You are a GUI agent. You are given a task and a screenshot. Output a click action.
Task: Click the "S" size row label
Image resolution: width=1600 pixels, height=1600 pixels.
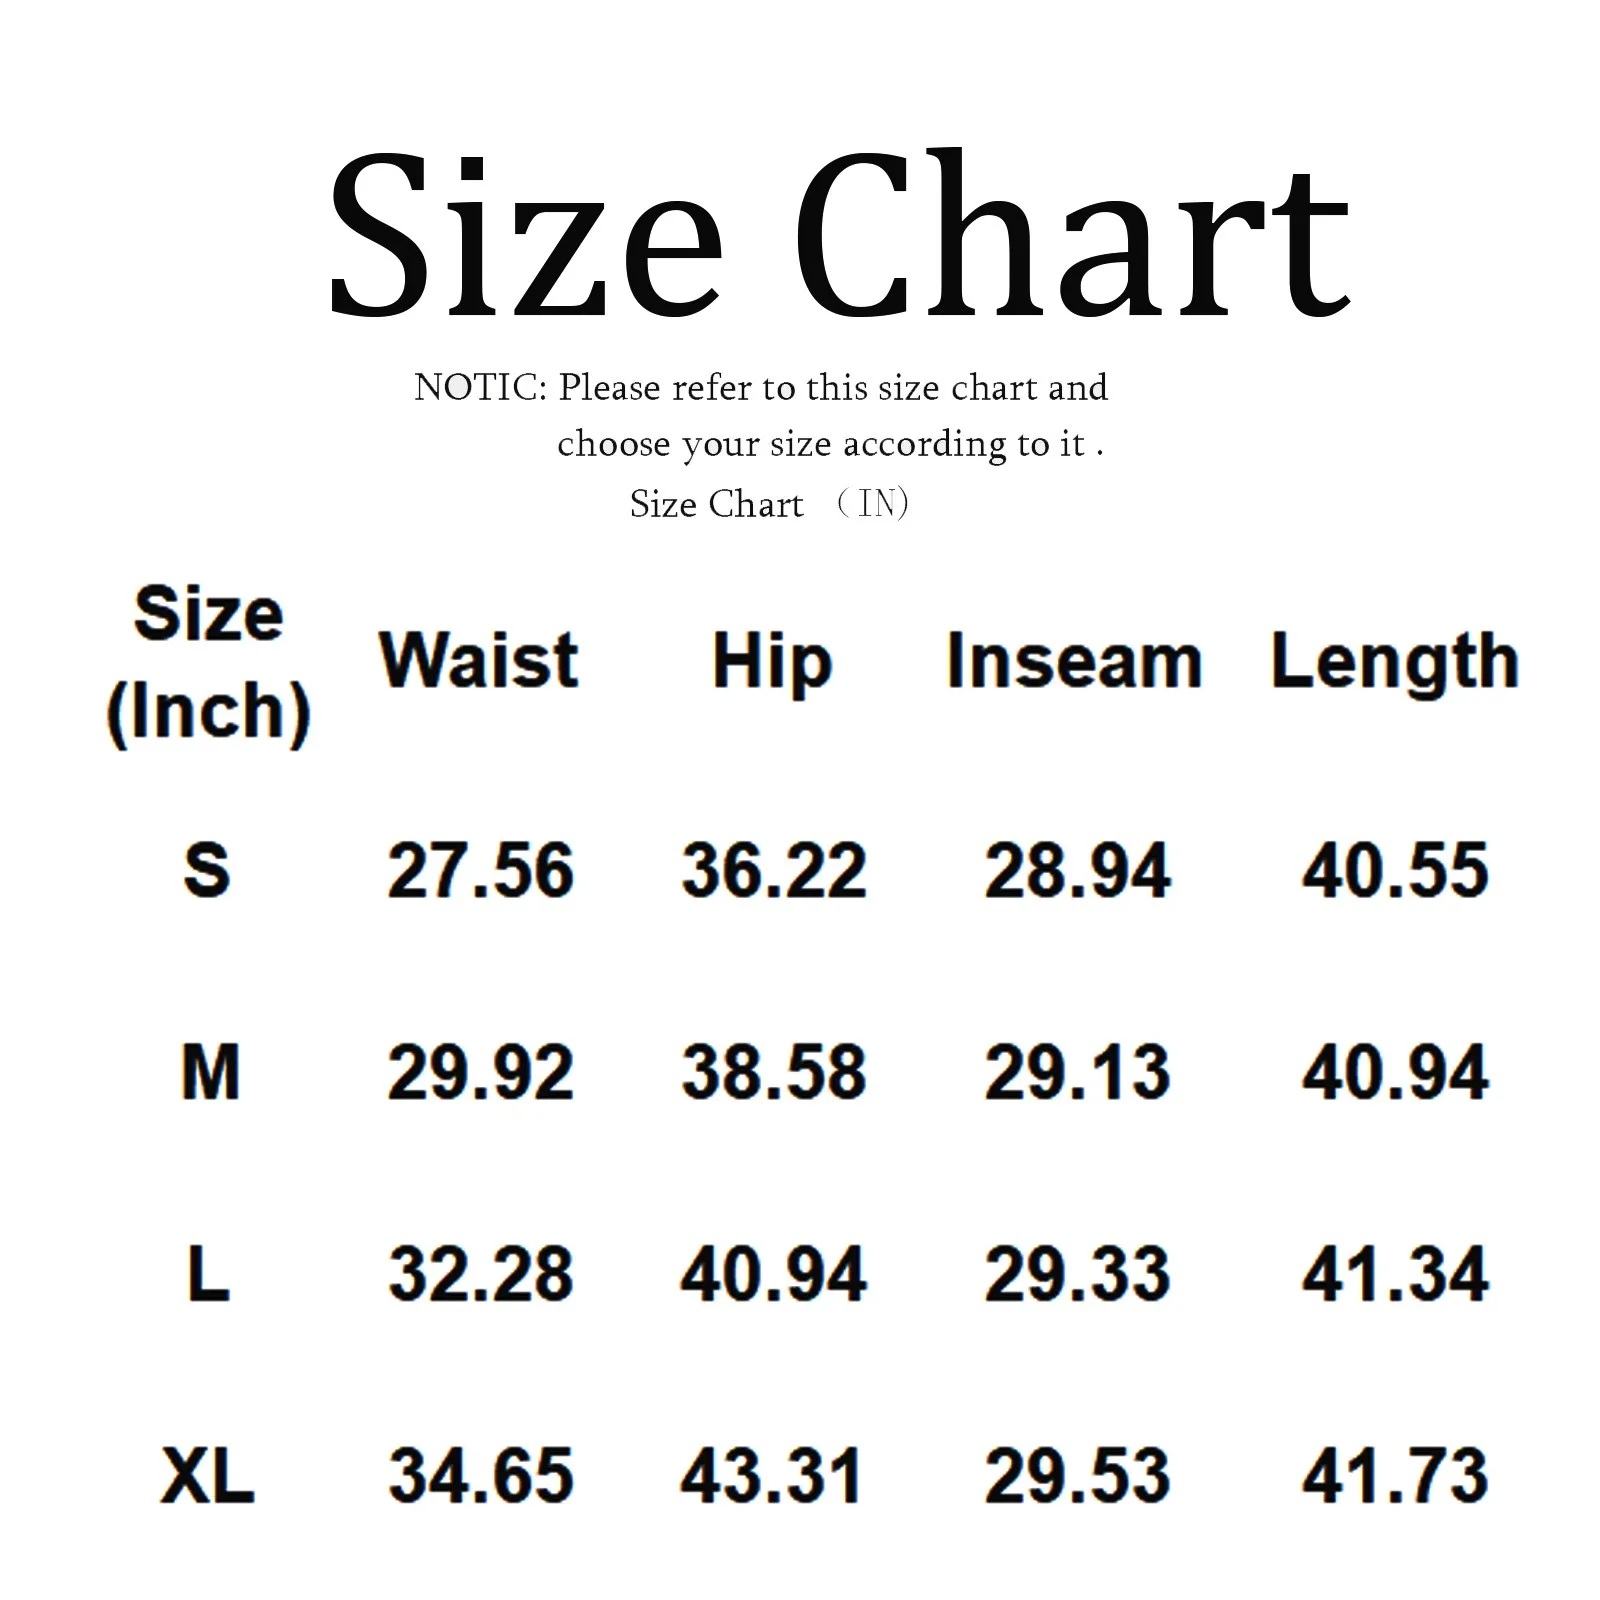point(207,869)
